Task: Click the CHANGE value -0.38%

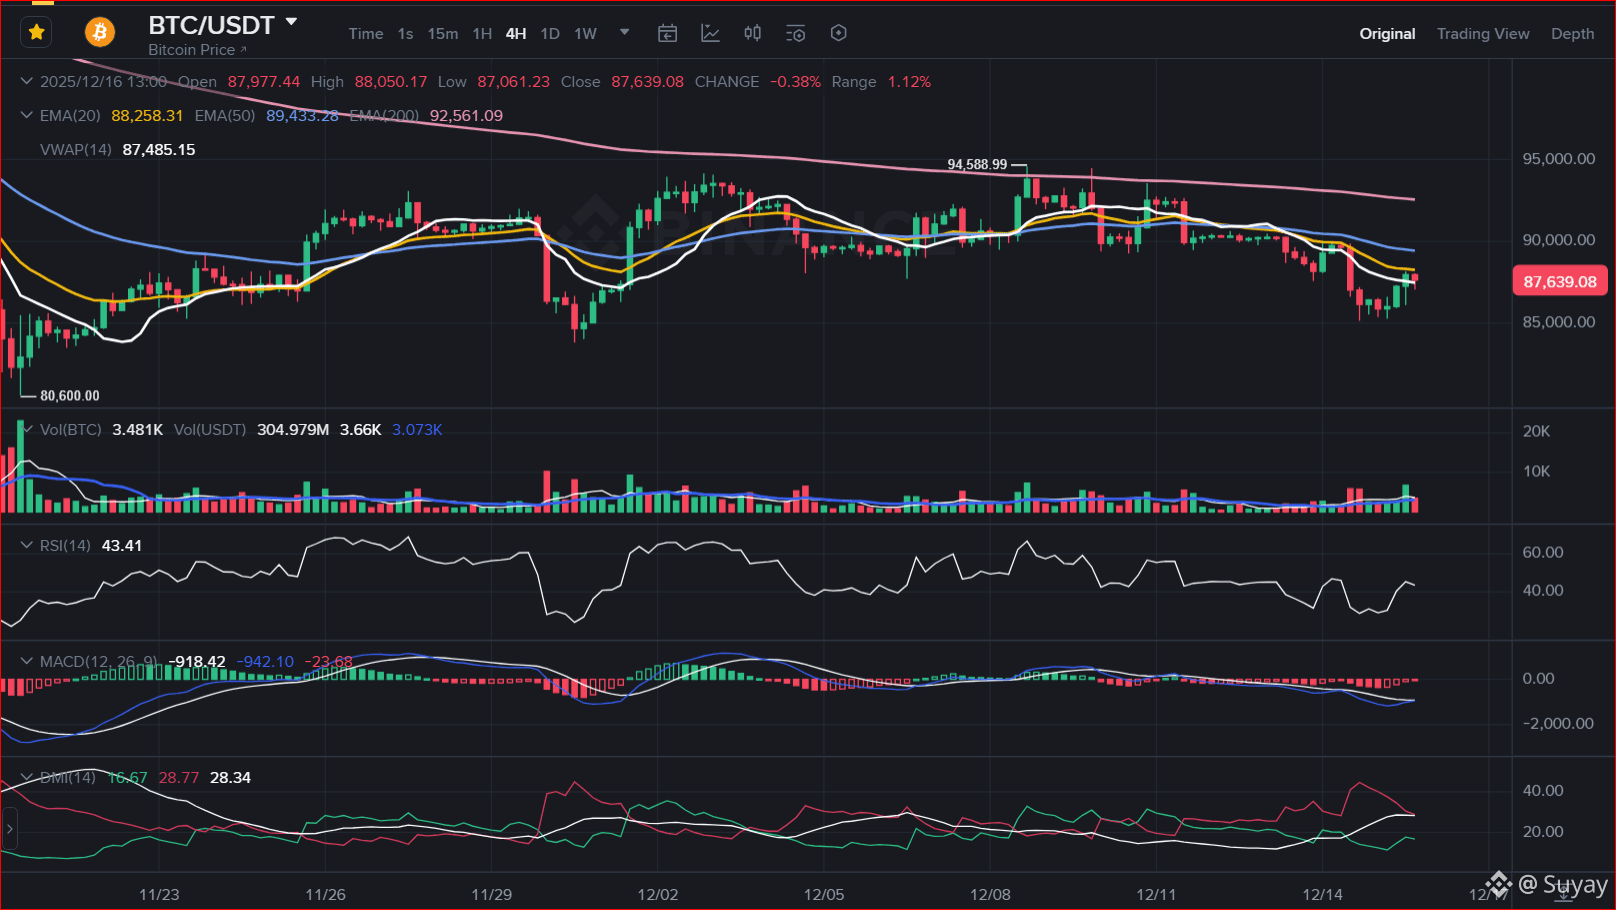Action: (795, 82)
